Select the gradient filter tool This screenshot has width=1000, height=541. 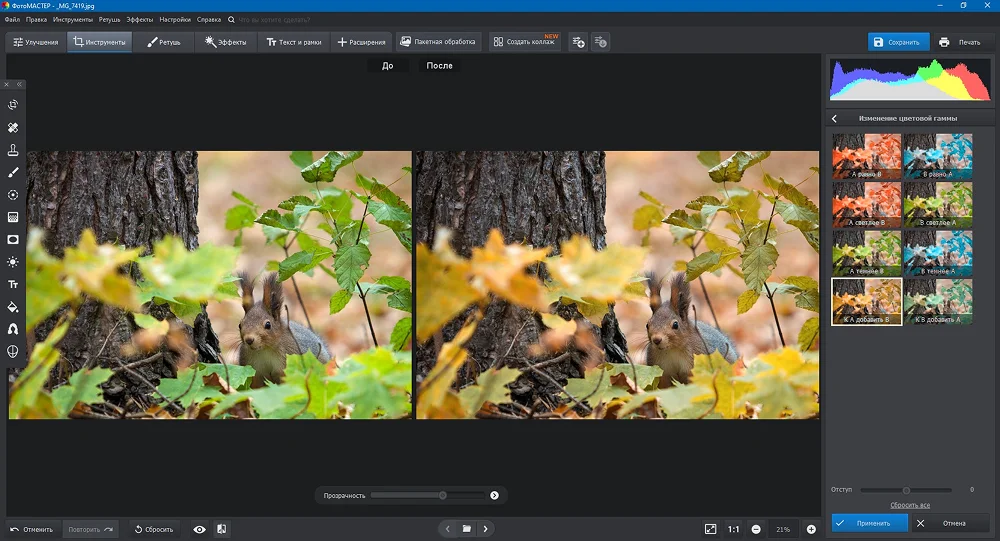coord(13,217)
